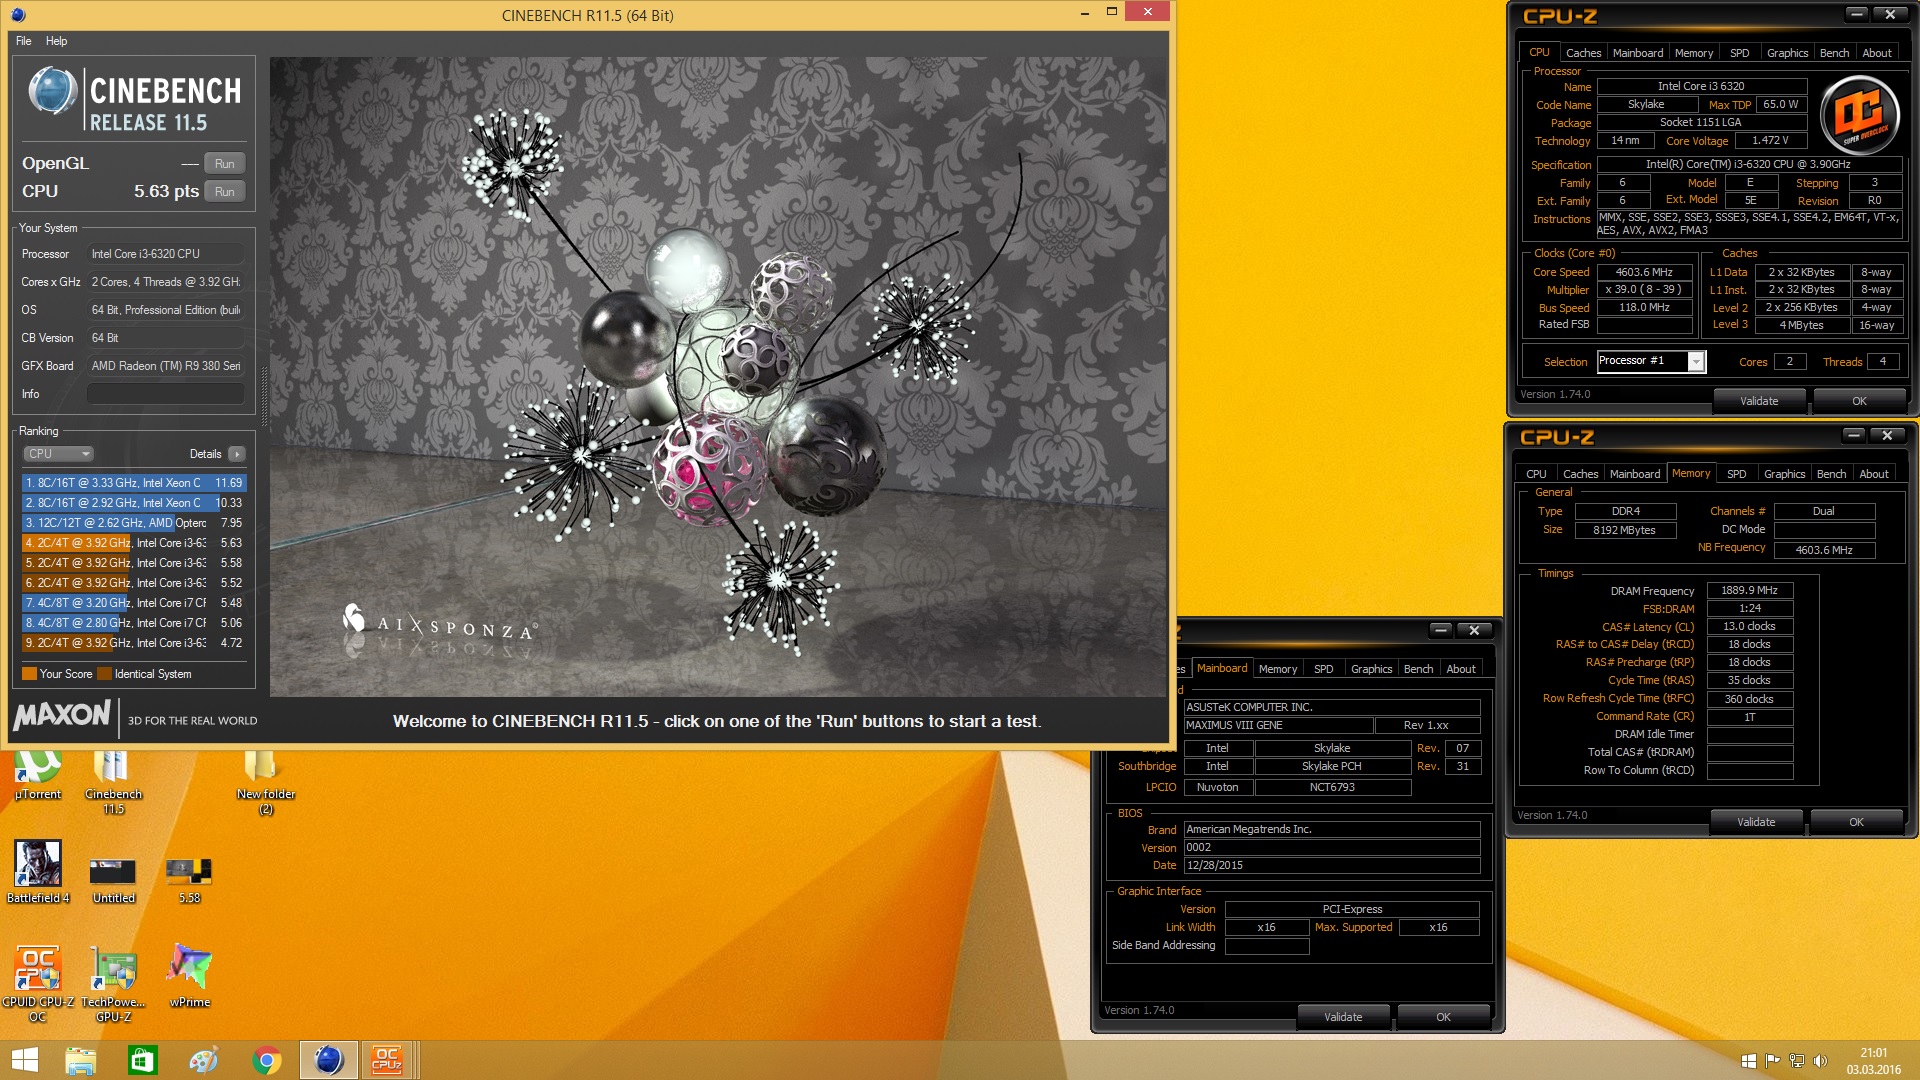Open File Explorer from the taskbar

(x=80, y=1060)
